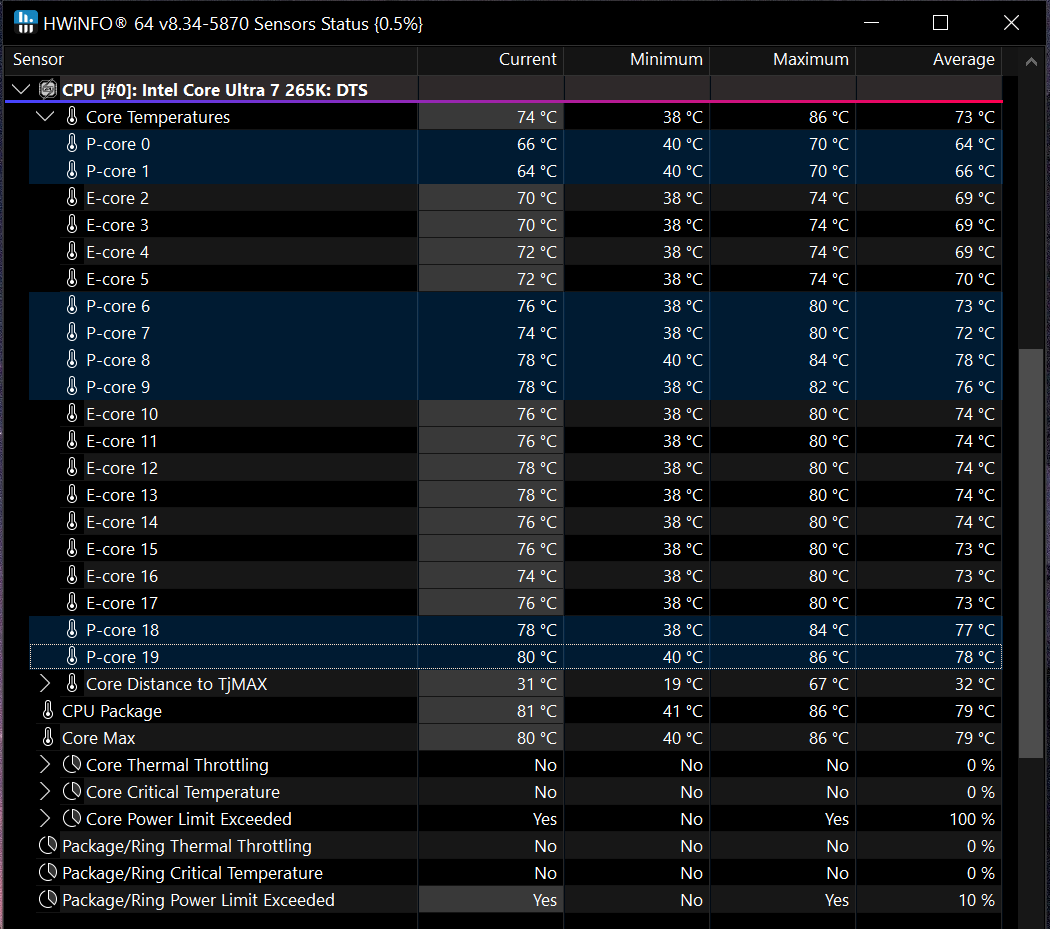Viewport: 1050px width, 929px height.
Task: Click Core Max minimum value 40 °C
Action: tap(682, 737)
